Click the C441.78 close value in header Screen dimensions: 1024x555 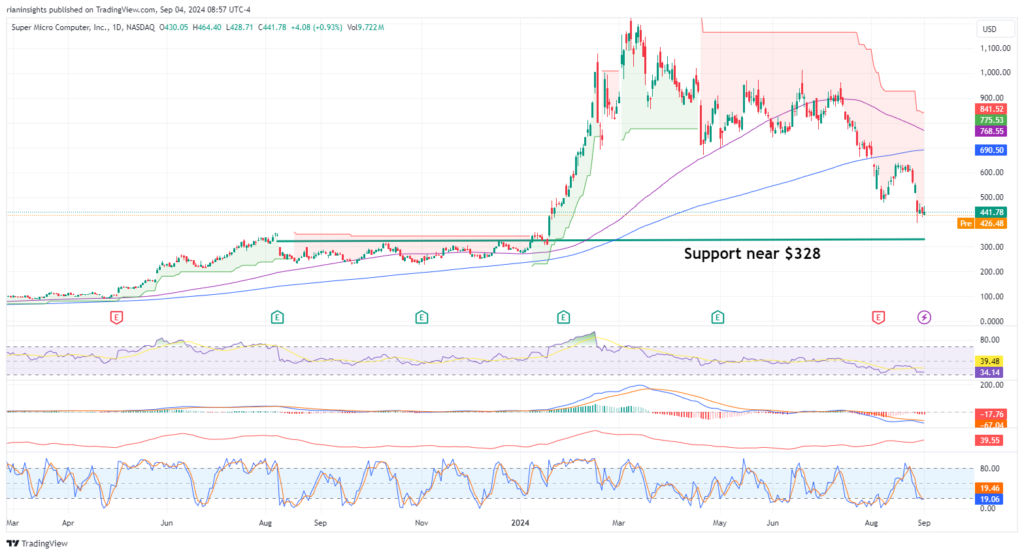pos(272,27)
